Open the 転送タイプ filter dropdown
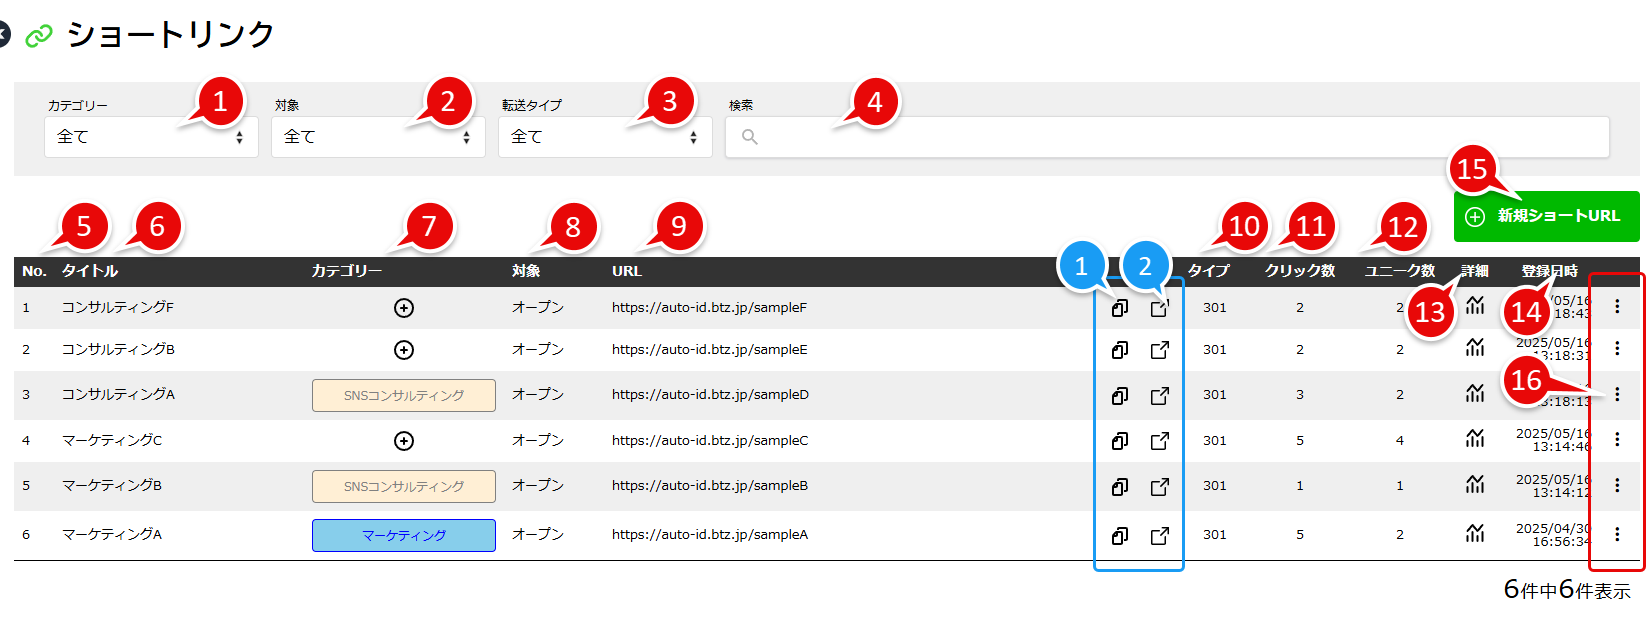Image resolution: width=1651 pixels, height=626 pixels. click(x=605, y=137)
